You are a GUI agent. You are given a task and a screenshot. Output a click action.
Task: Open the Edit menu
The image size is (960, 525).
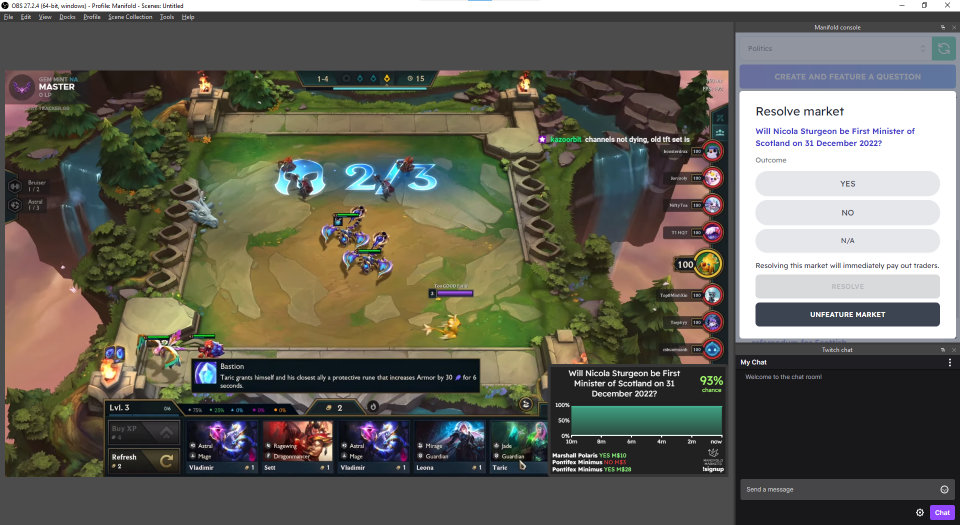(x=25, y=17)
